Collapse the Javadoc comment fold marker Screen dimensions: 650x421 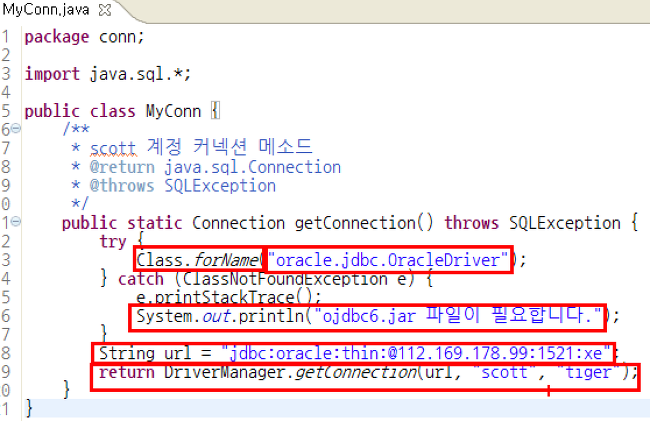16,128
